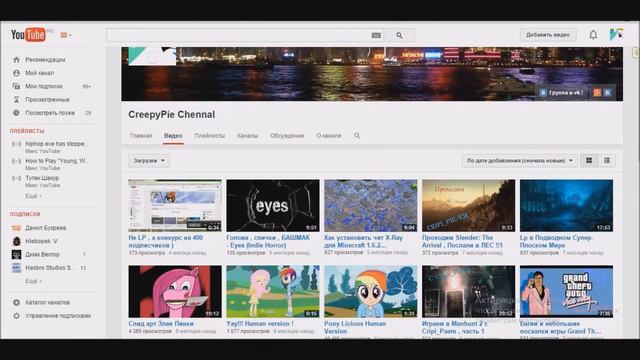
Task: Open Управление подписками gear entry
Action: pyautogui.click(x=58, y=316)
